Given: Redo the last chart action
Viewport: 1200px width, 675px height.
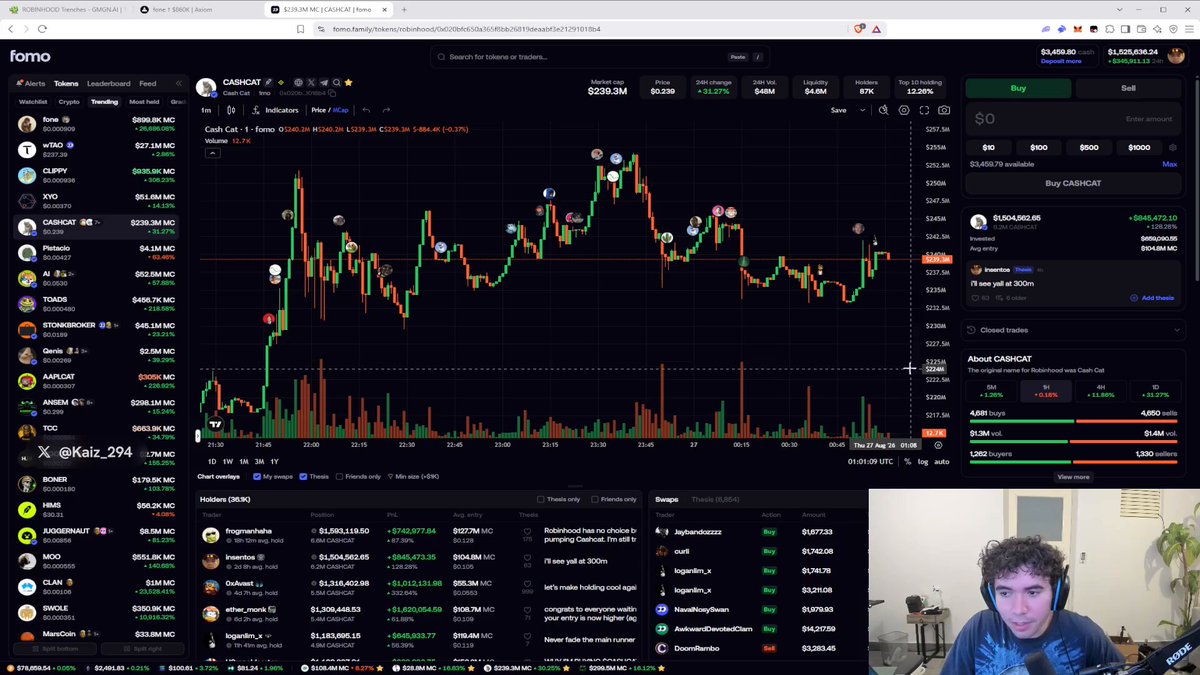Looking at the screenshot, I should coord(386,110).
